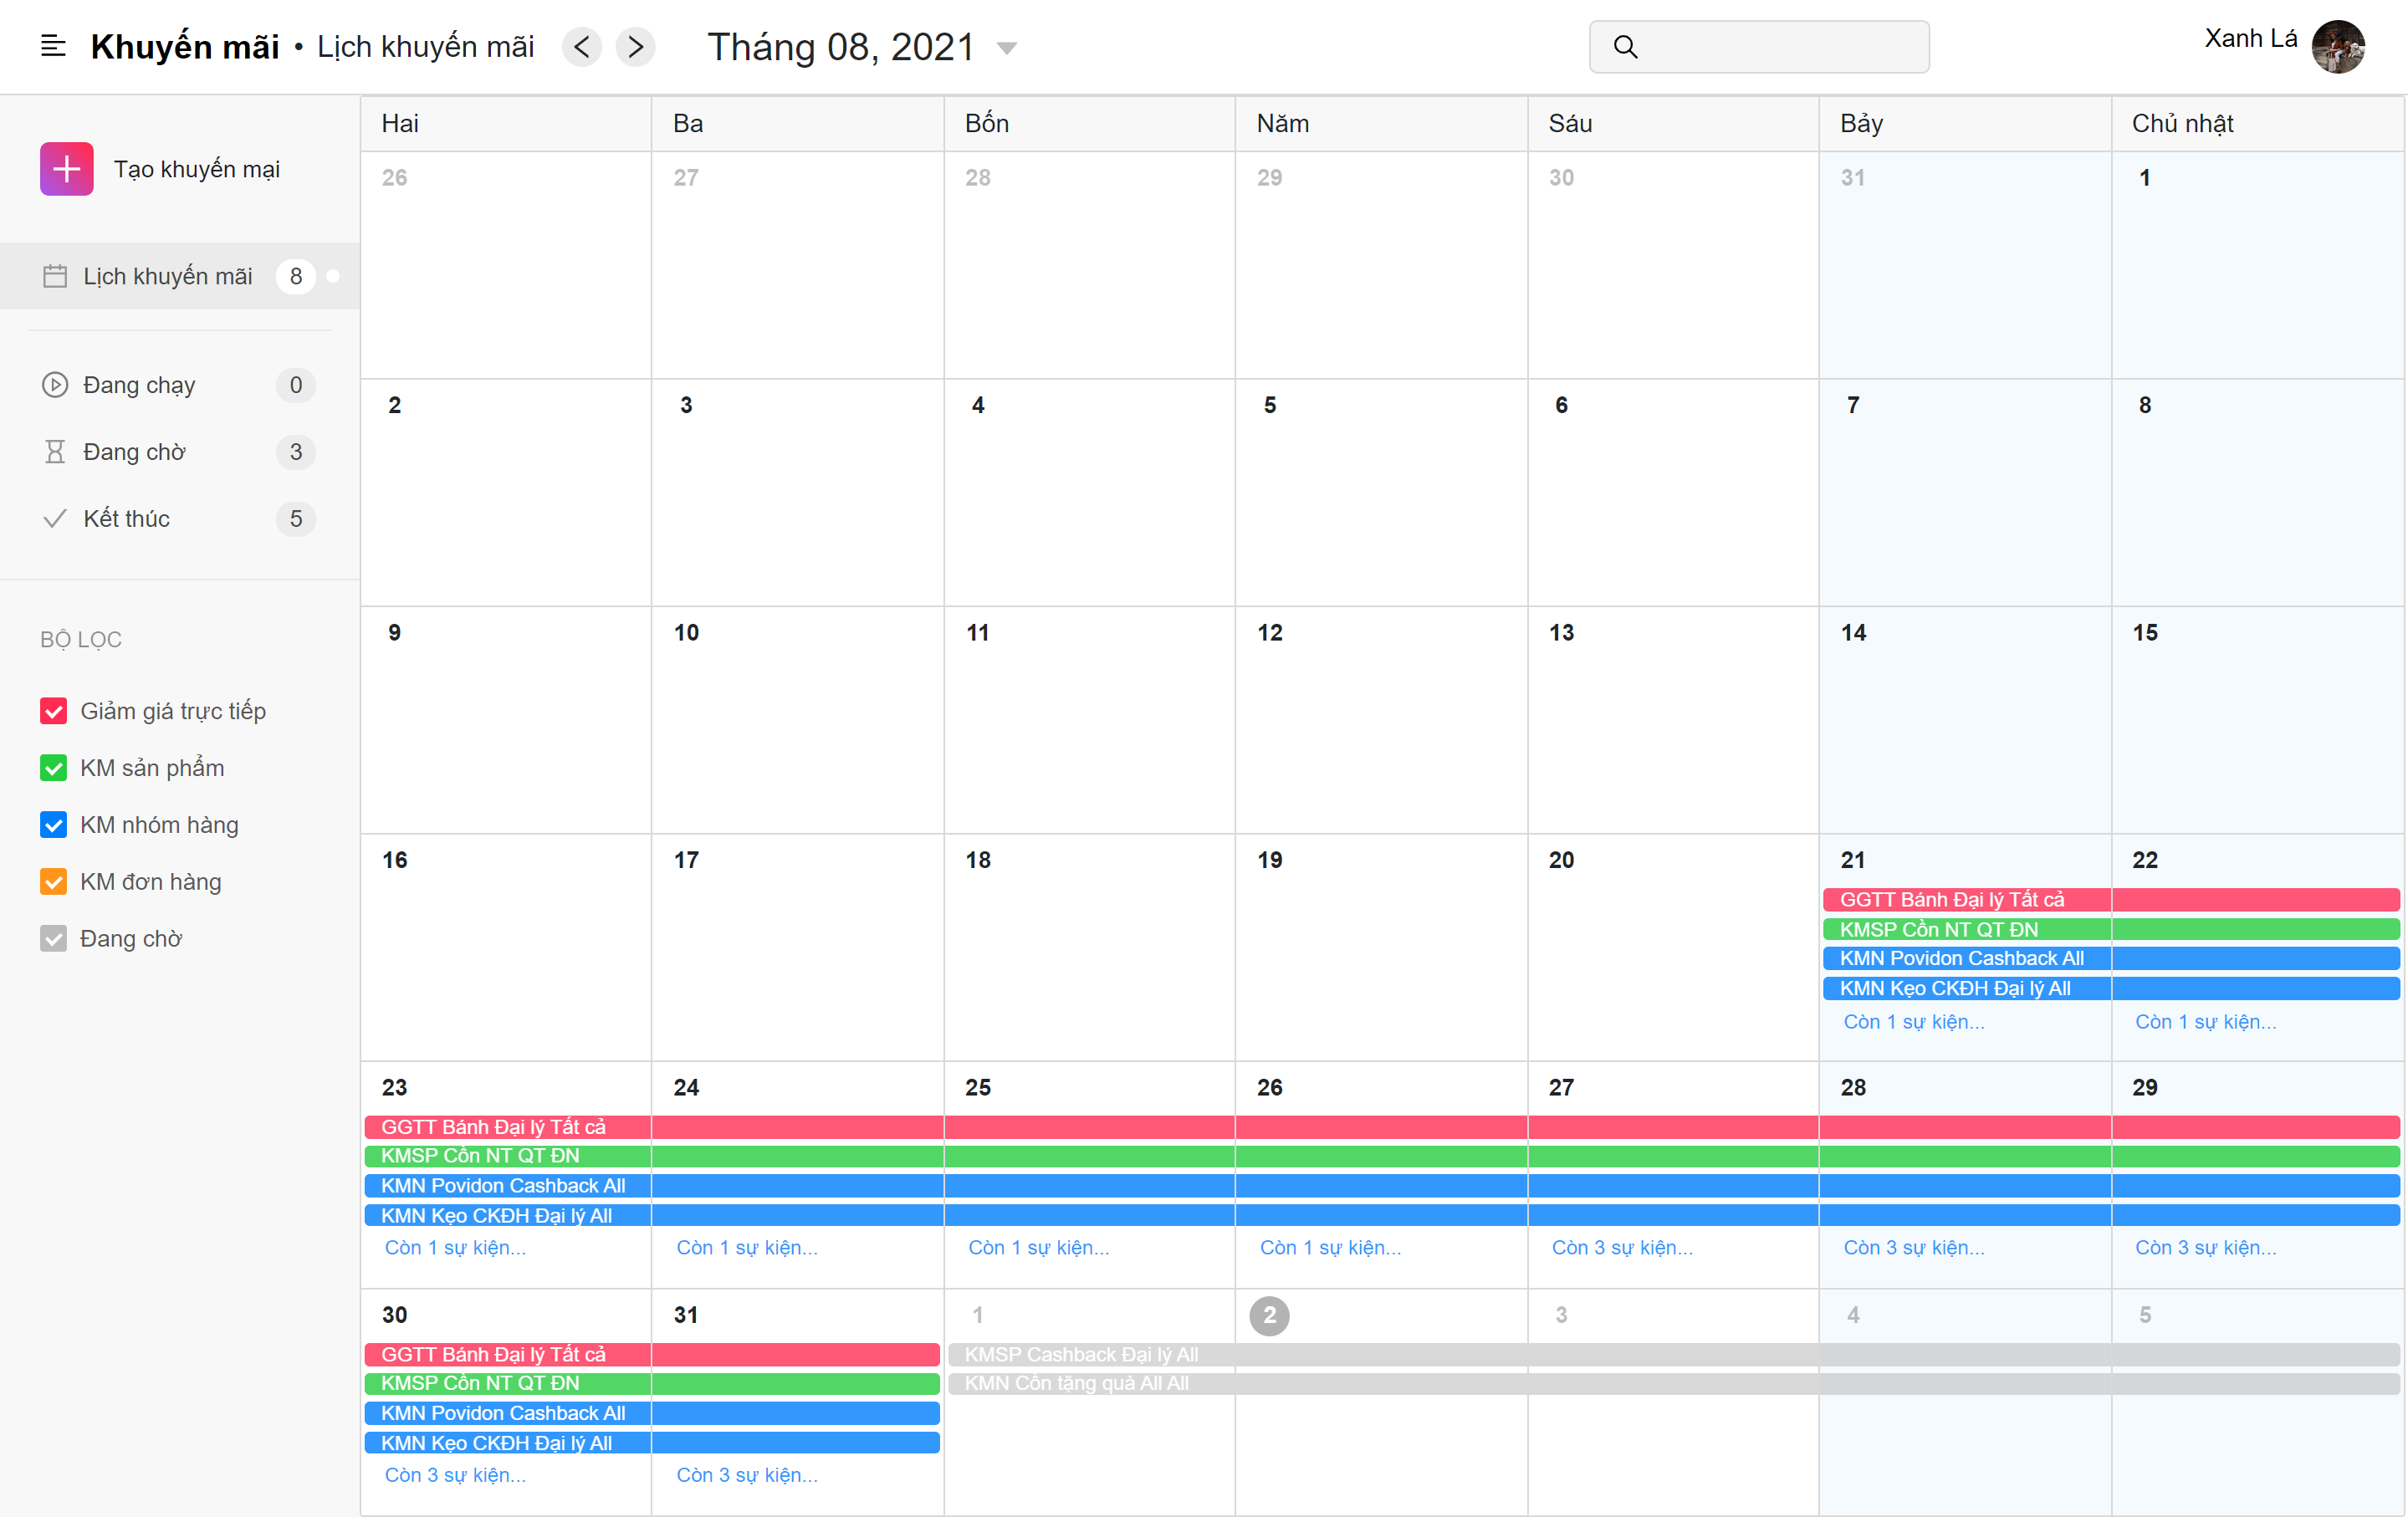Expand the Tháng 08, 2021 month dropdown

tap(1008, 47)
